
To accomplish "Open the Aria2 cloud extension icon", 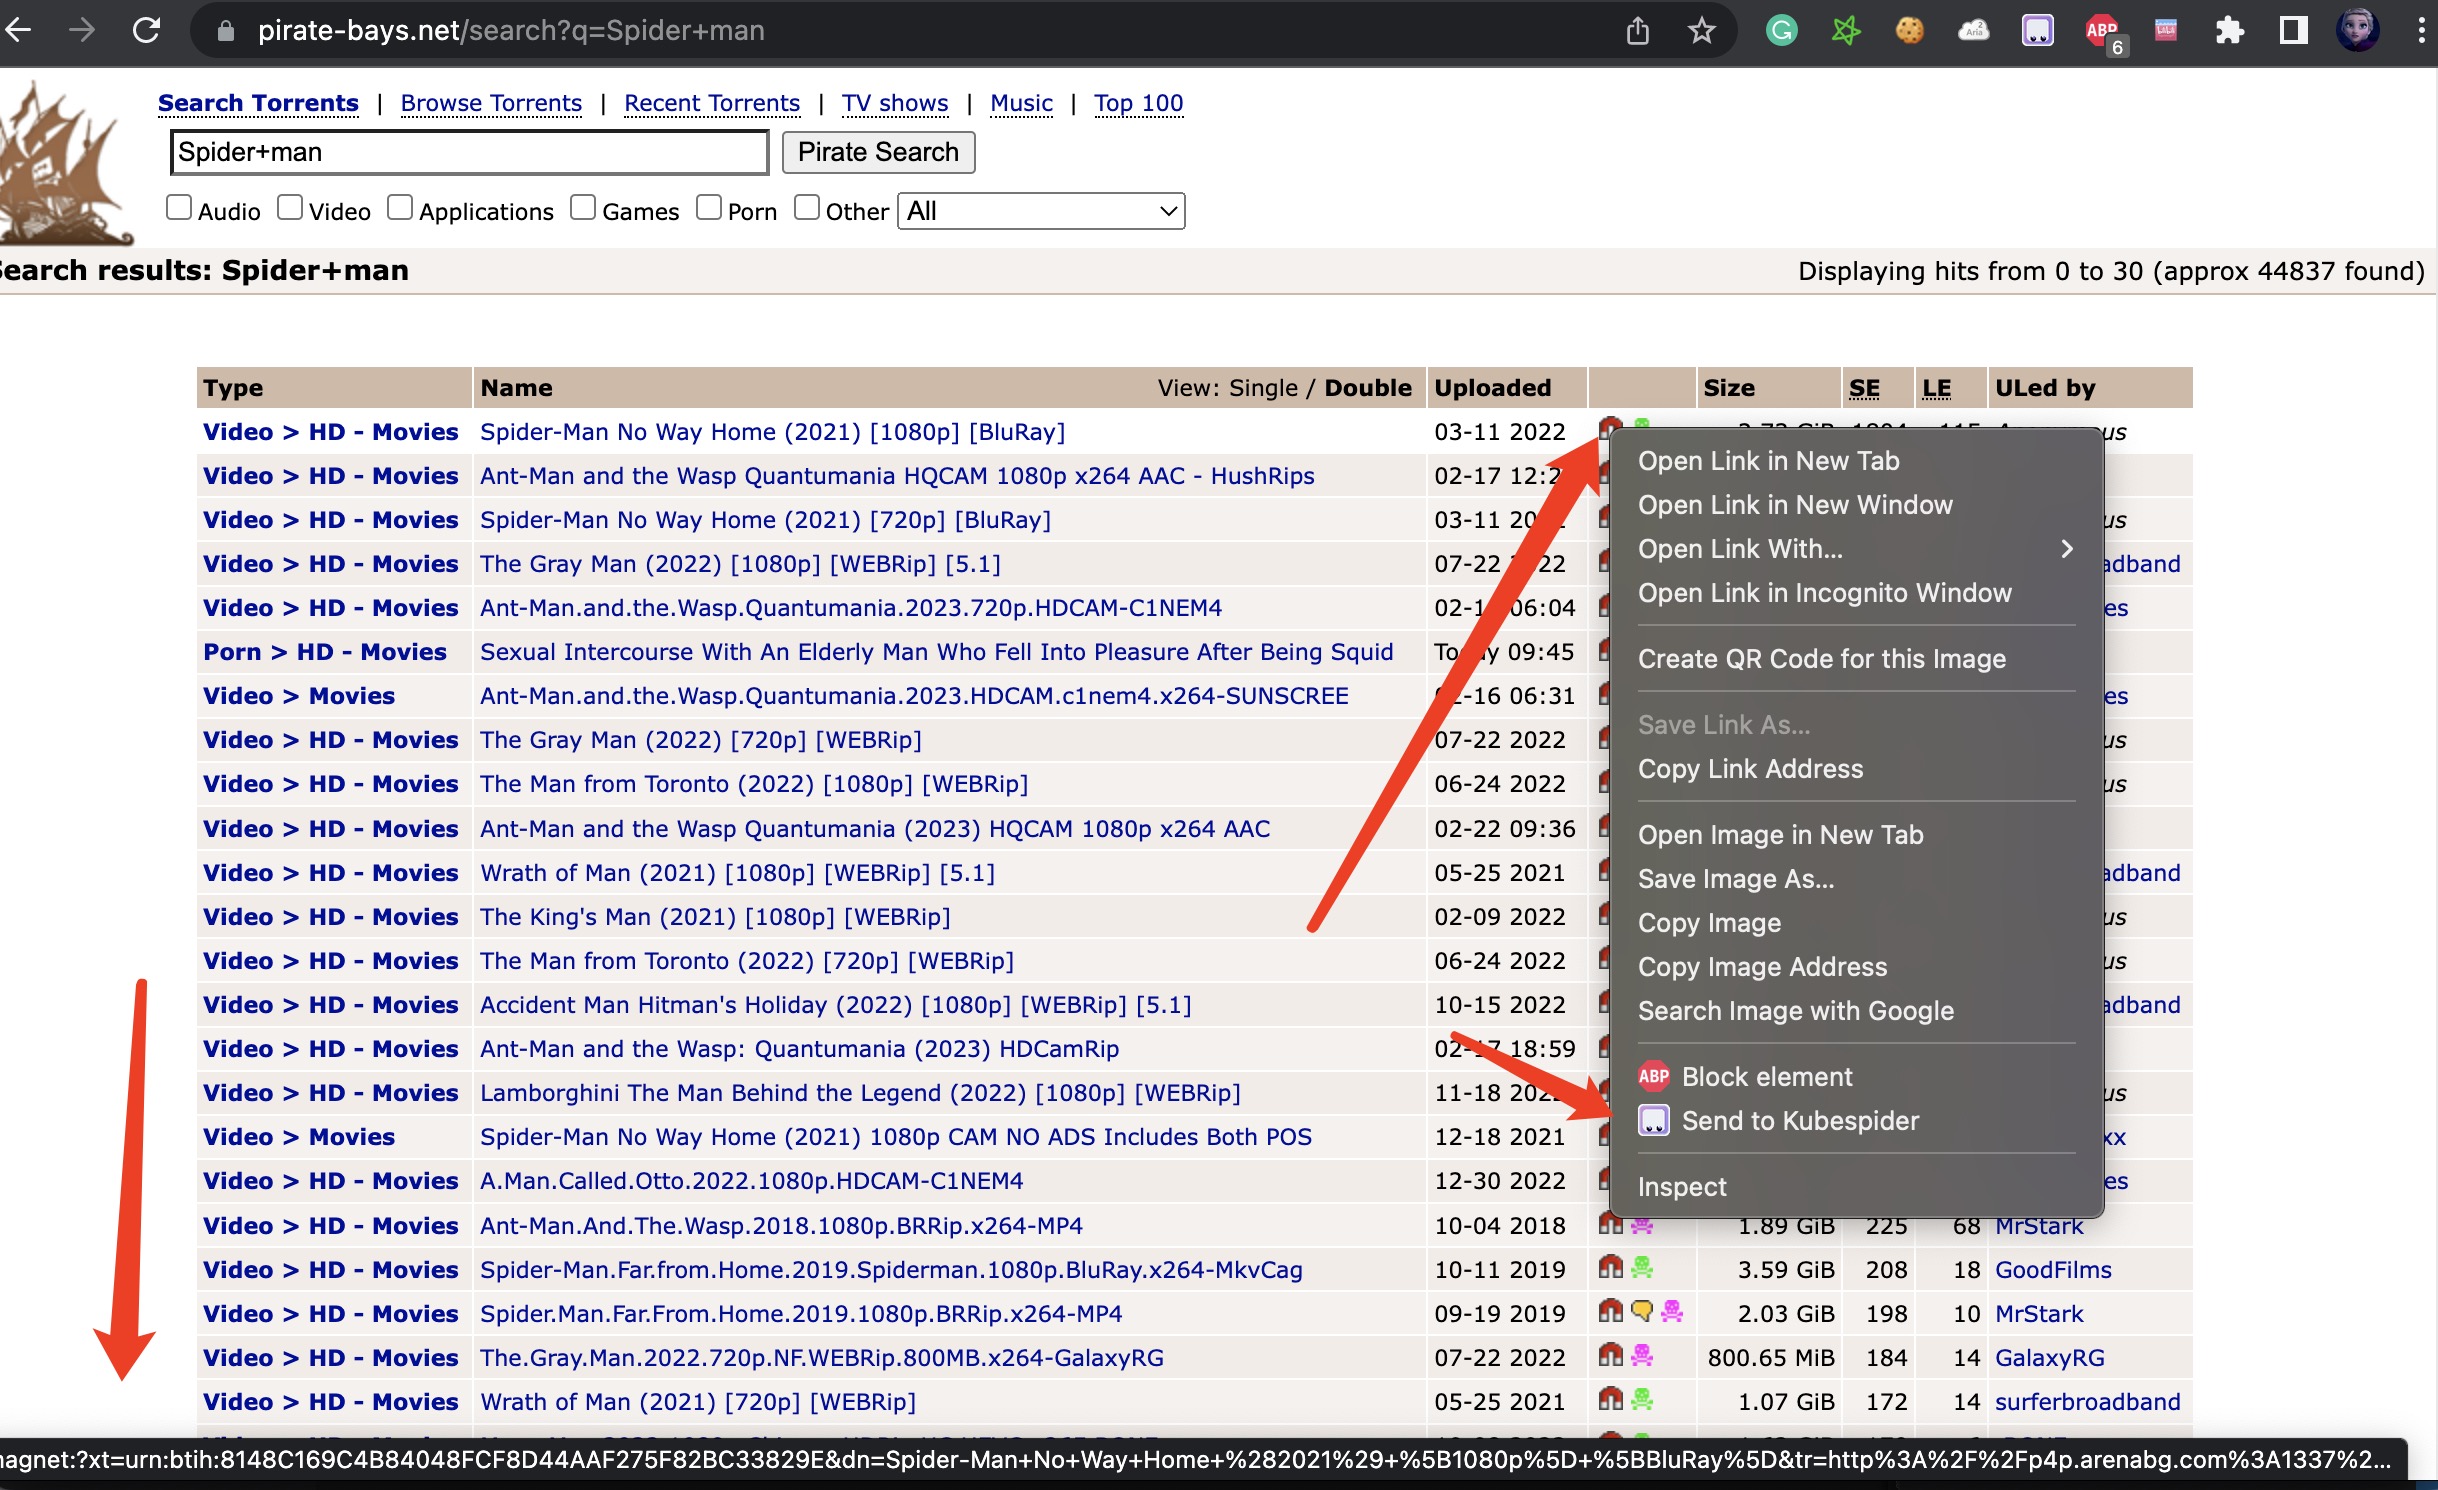I will pyautogui.click(x=1973, y=31).
